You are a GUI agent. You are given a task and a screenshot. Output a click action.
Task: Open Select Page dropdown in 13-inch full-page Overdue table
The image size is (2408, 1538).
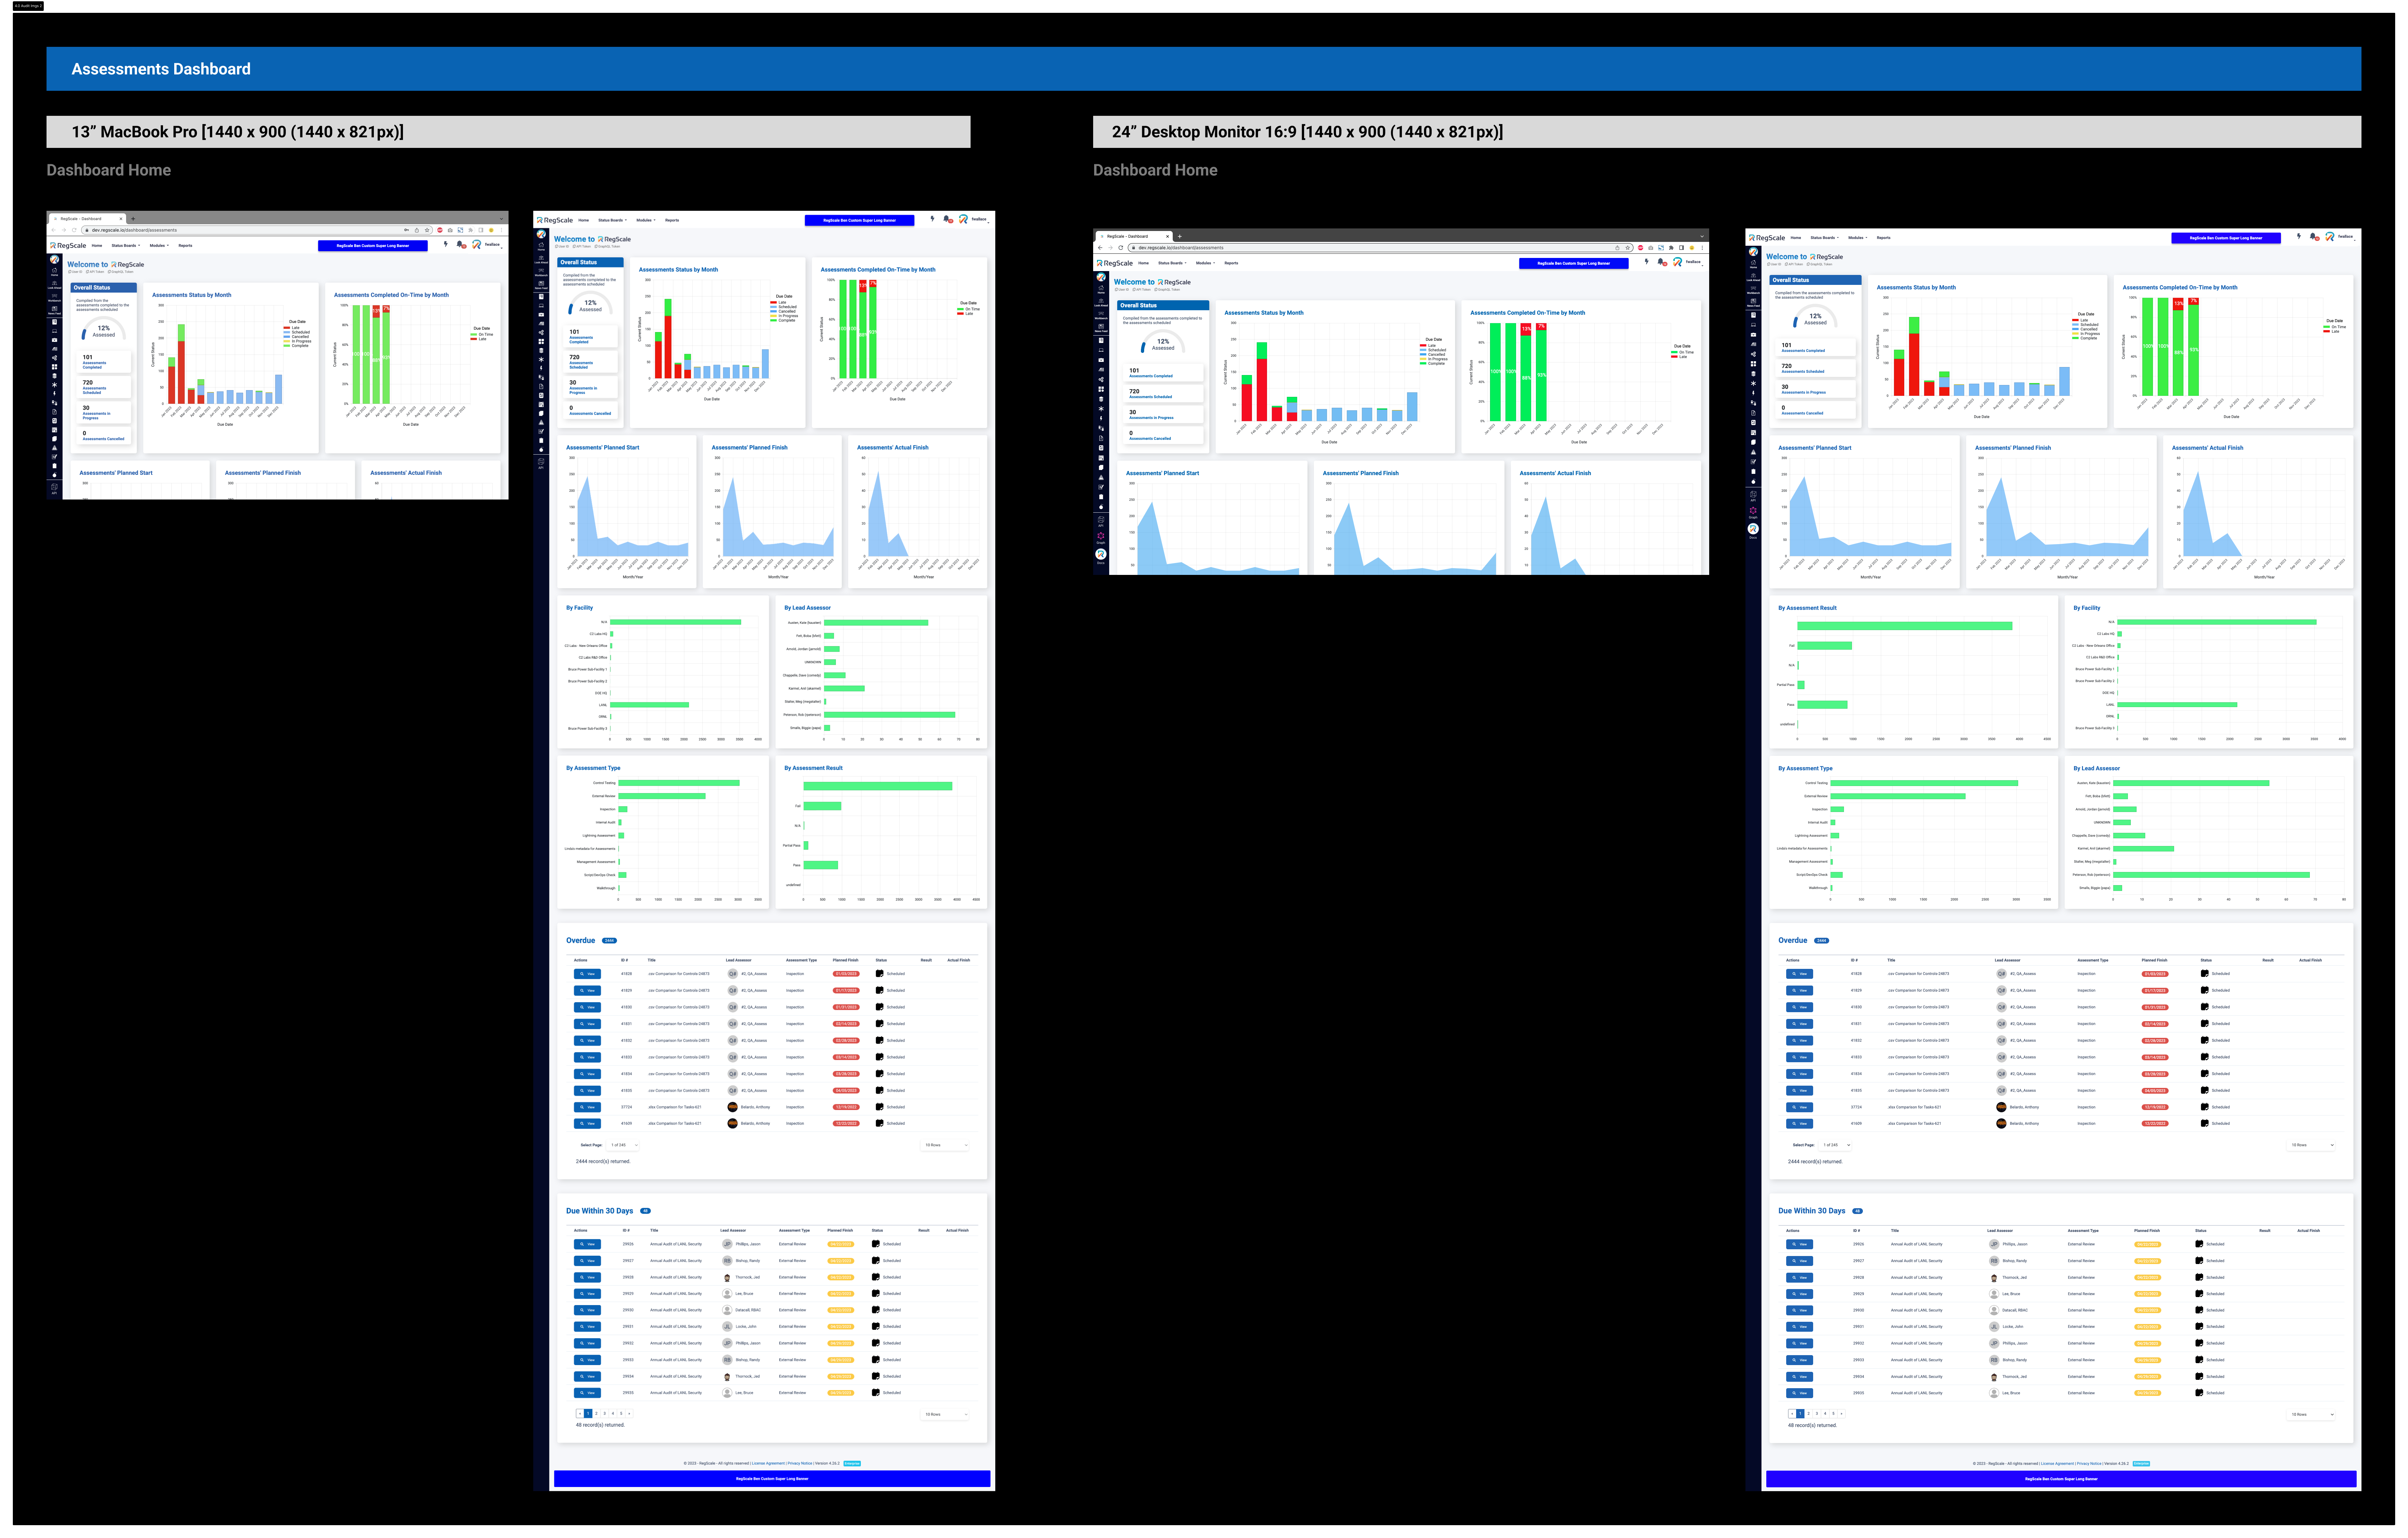(x=623, y=1145)
